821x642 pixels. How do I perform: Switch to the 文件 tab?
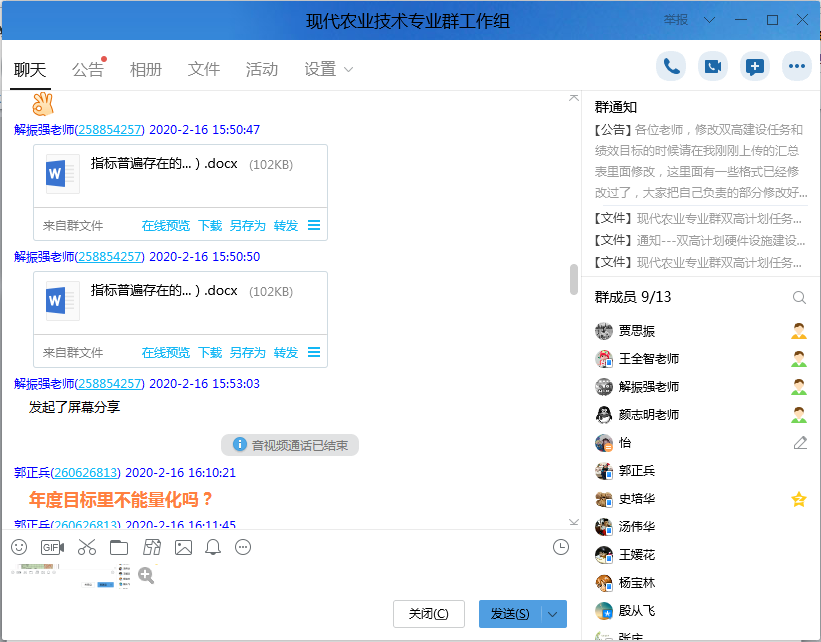204,69
